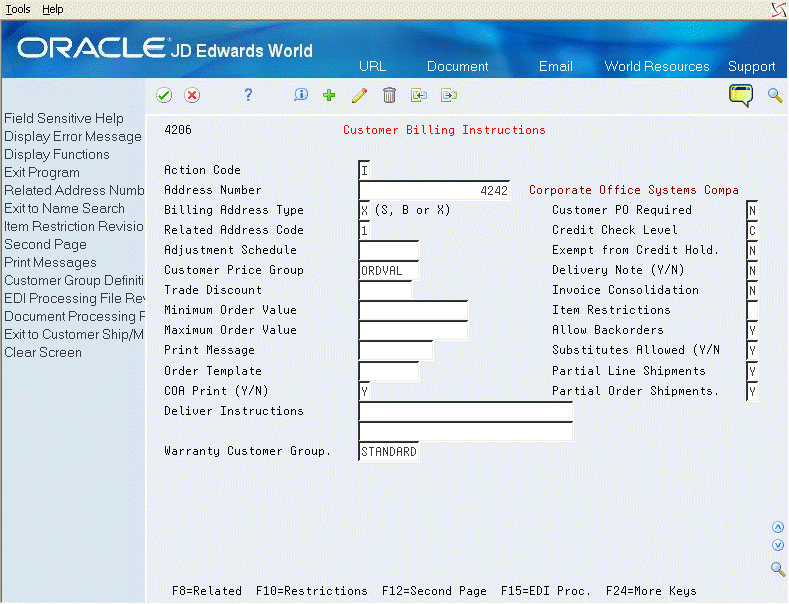Select Display Error Message
The width and height of the screenshot is (789, 604).
(73, 136)
